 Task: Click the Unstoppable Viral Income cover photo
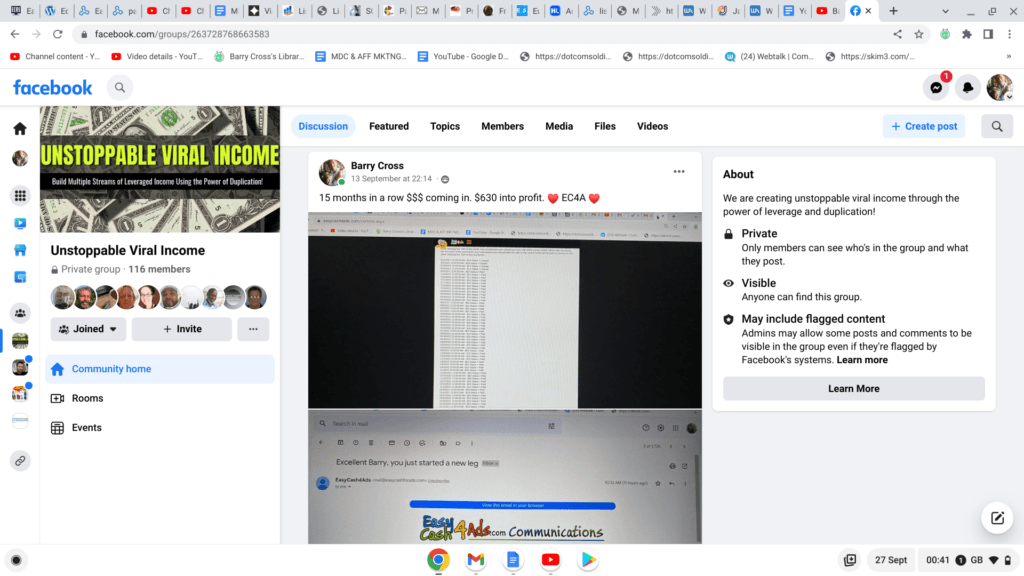click(x=160, y=169)
